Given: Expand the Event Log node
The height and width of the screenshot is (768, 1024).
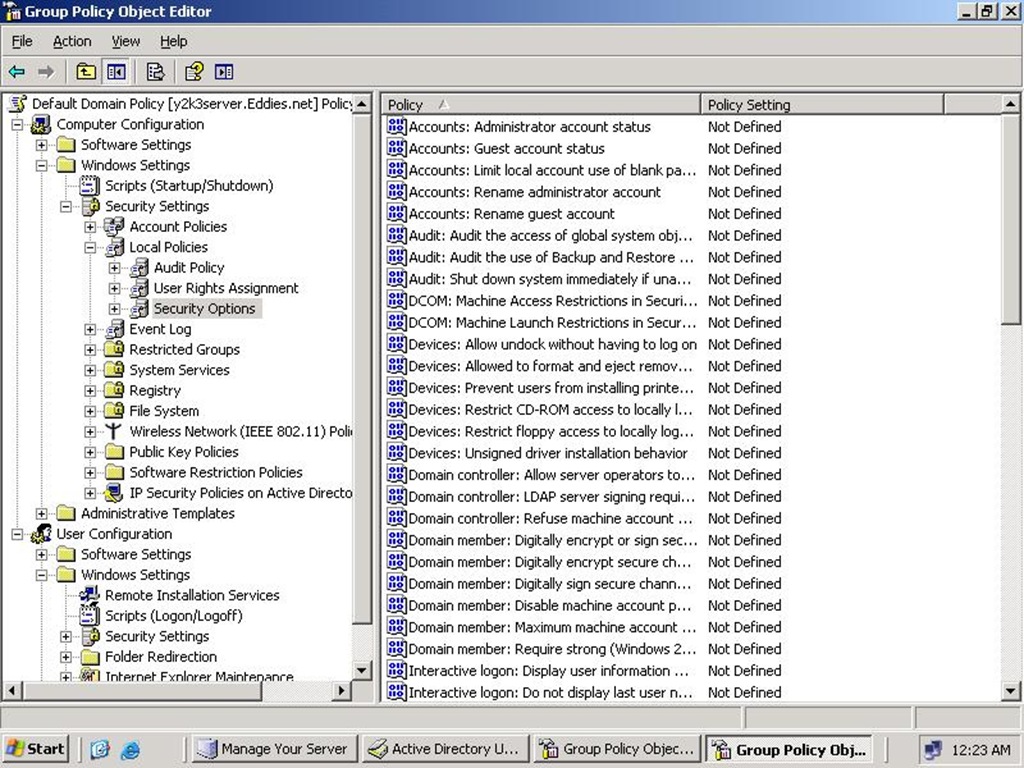Looking at the screenshot, I should 90,329.
